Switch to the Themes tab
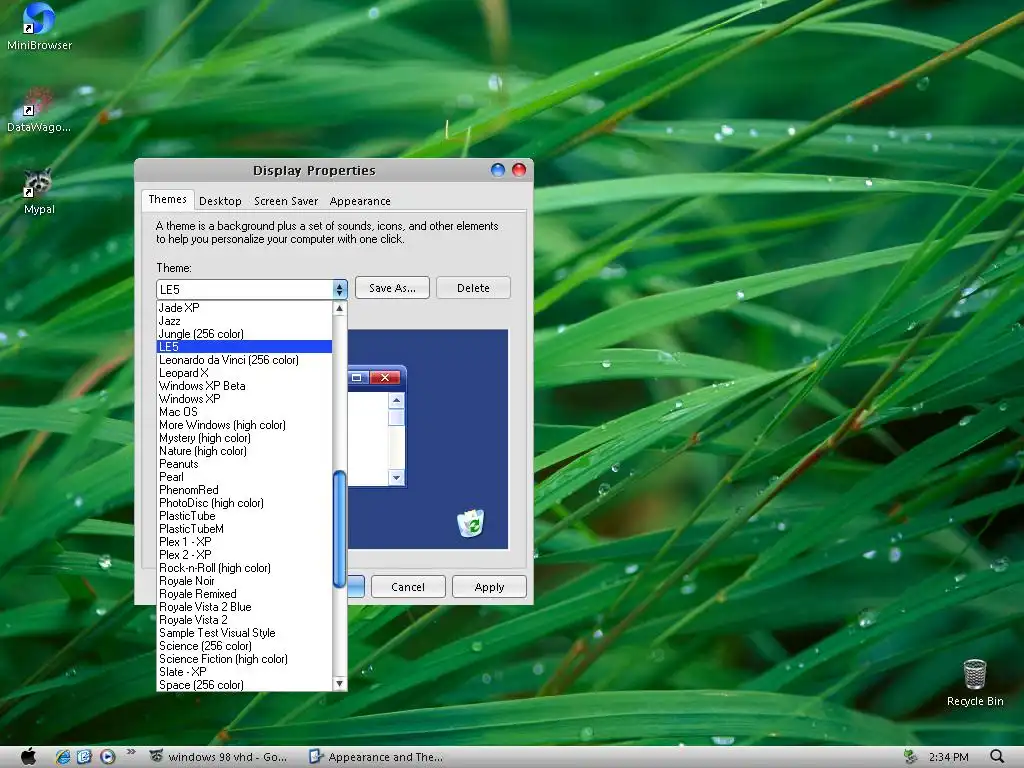The image size is (1024, 768). pyautogui.click(x=167, y=200)
